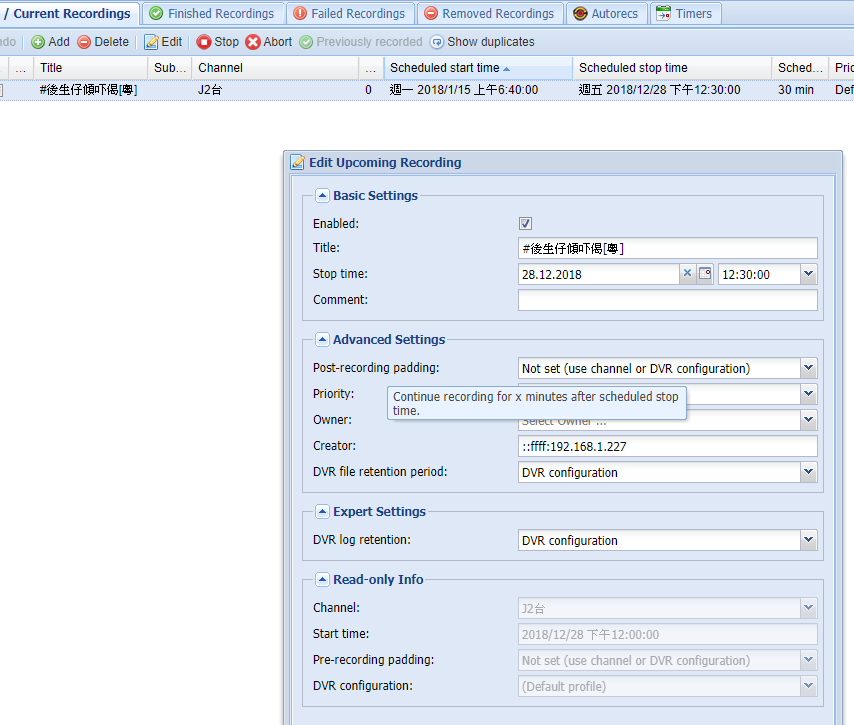This screenshot has height=725, width=854.
Task: Toggle the Enabled checkbox
Action: point(525,223)
